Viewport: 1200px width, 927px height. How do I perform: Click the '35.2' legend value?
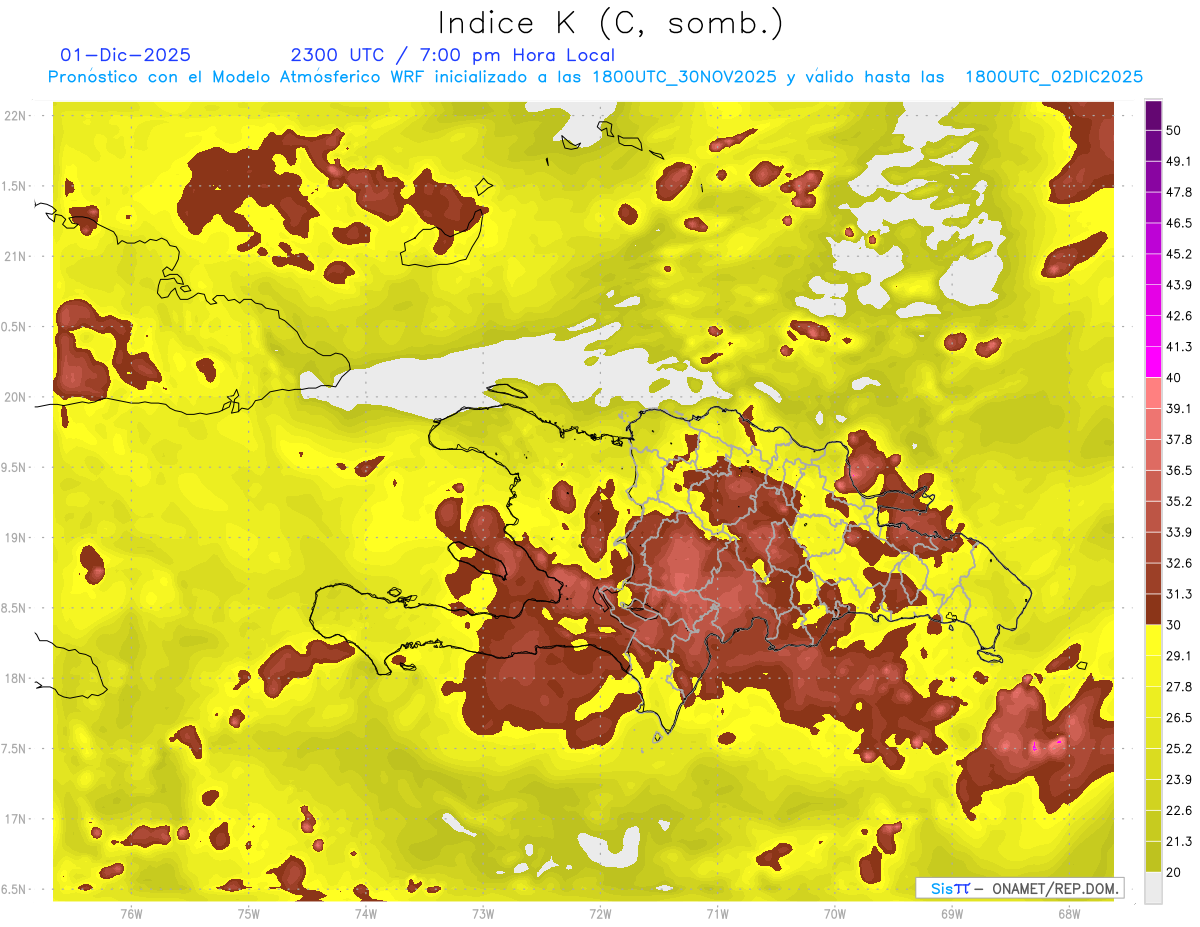pos(1179,501)
